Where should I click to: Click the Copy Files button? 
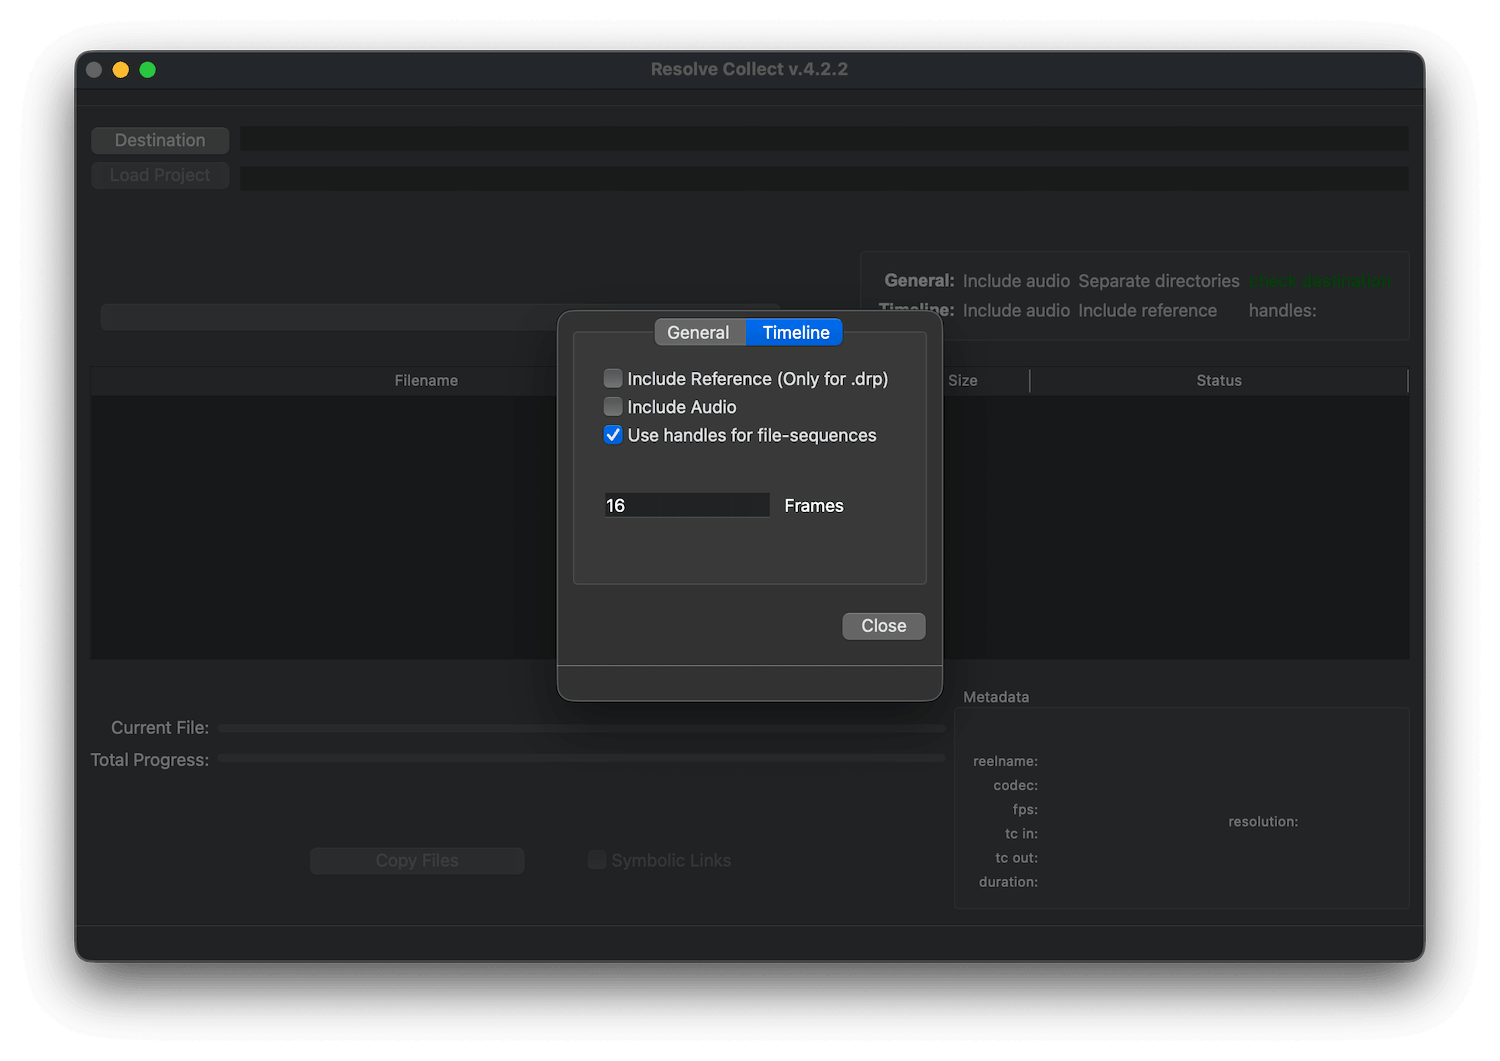[417, 861]
